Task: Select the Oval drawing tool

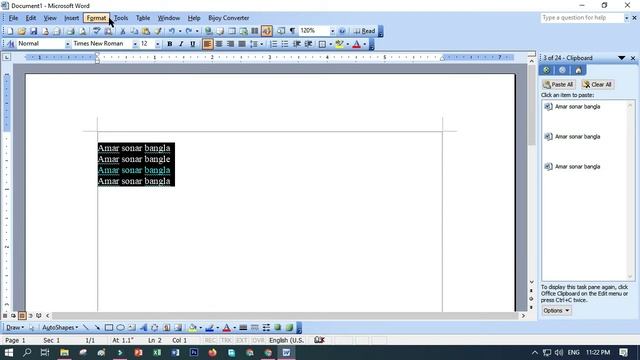Action: click(x=120, y=327)
